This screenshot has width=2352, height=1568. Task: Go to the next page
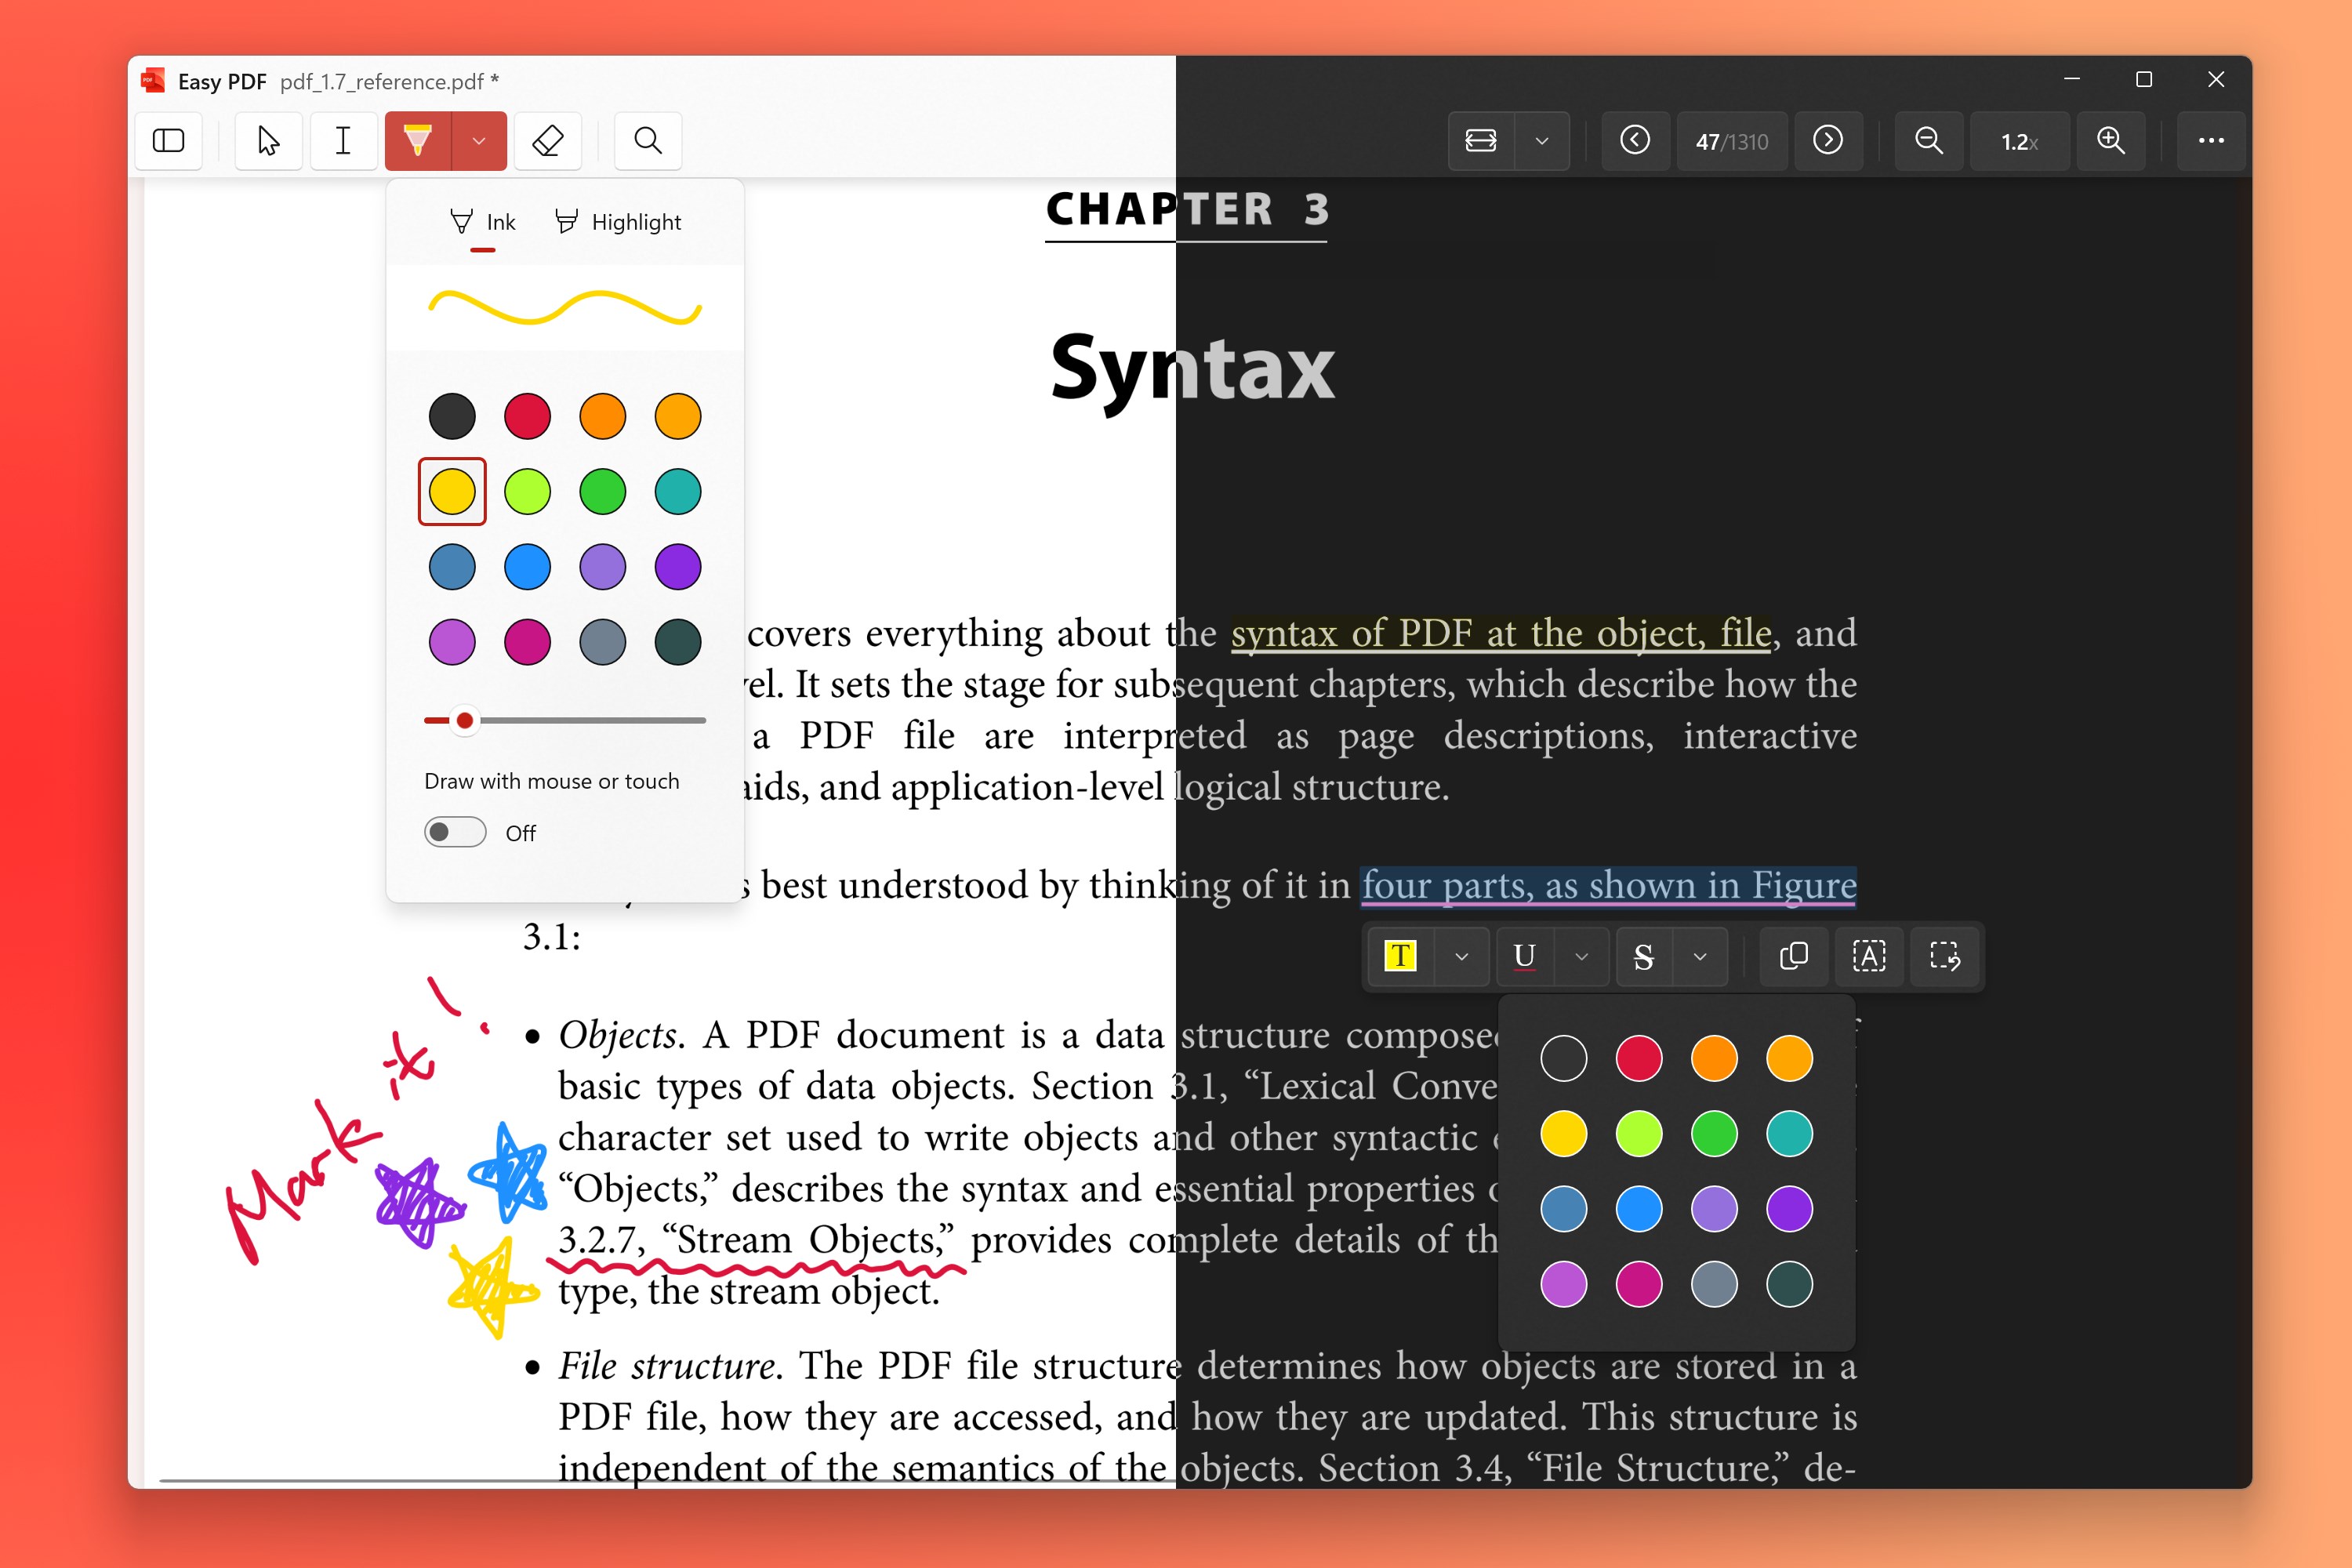pyautogui.click(x=1828, y=141)
